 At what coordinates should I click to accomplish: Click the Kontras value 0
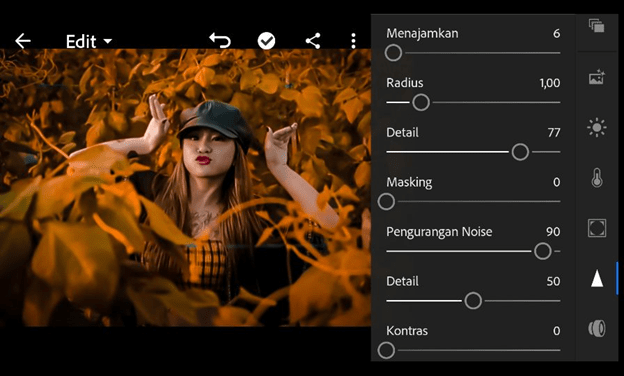point(556,331)
